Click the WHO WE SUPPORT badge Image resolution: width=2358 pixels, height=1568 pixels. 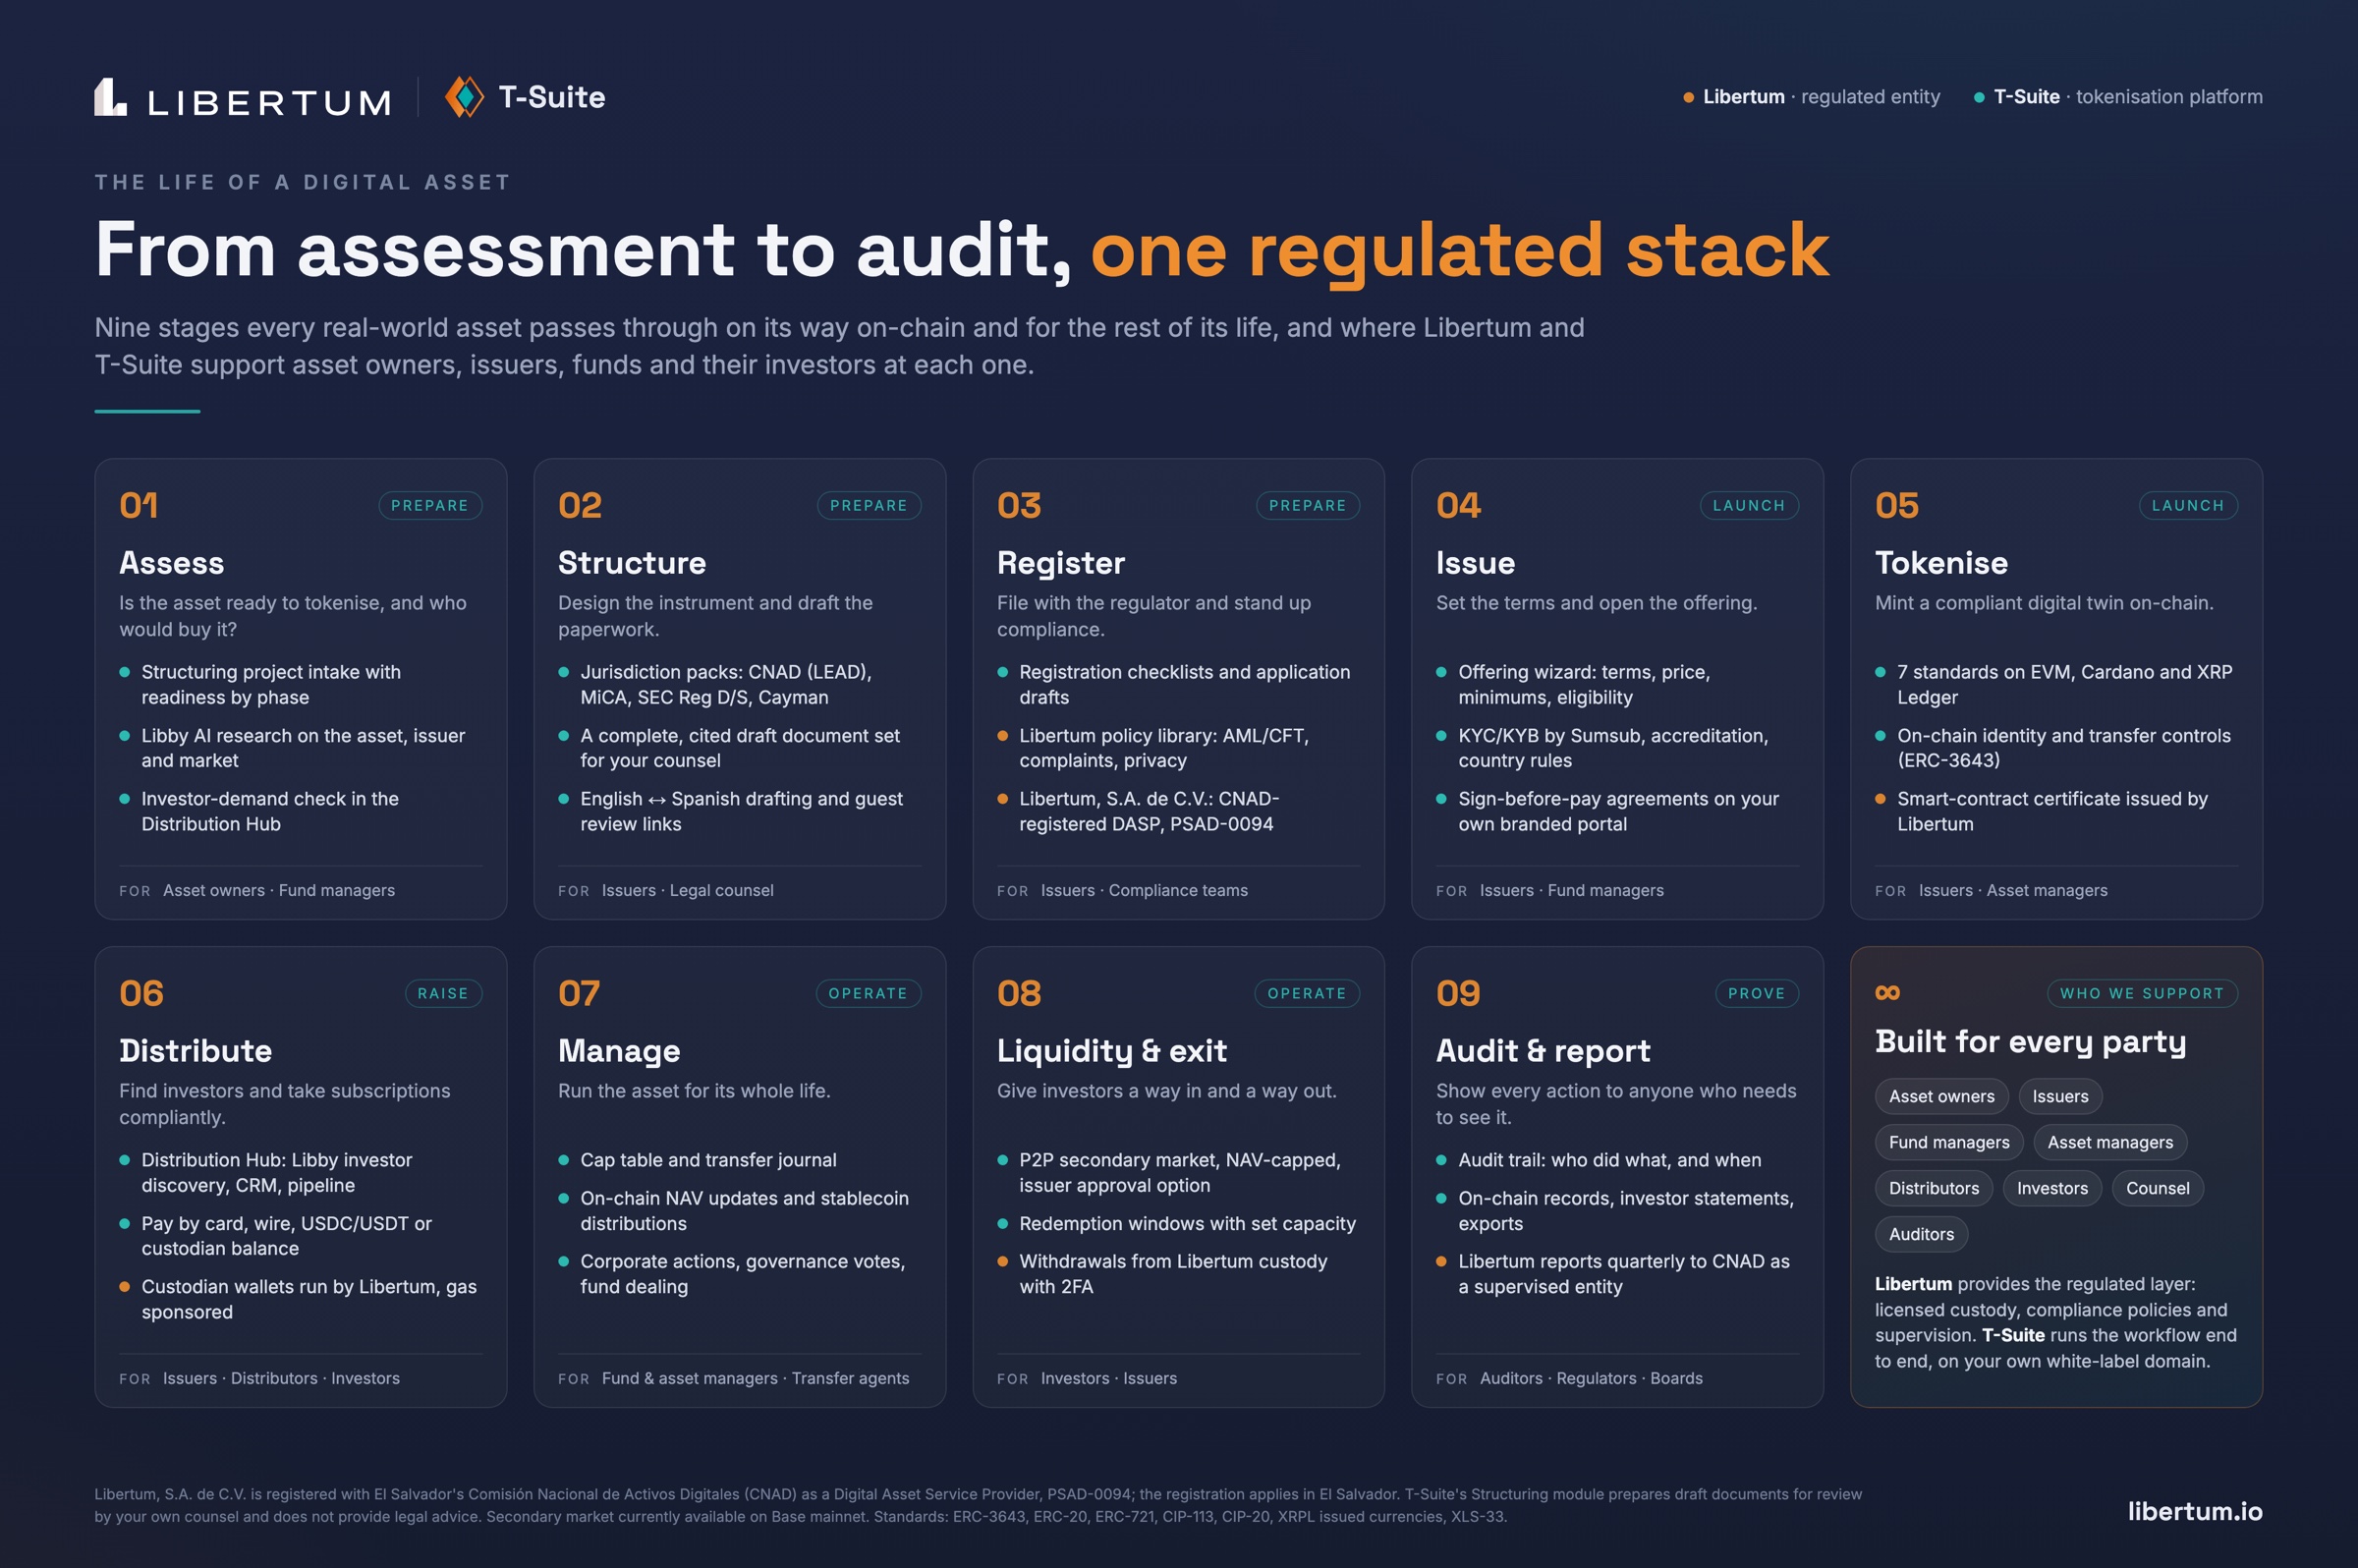click(x=2142, y=993)
